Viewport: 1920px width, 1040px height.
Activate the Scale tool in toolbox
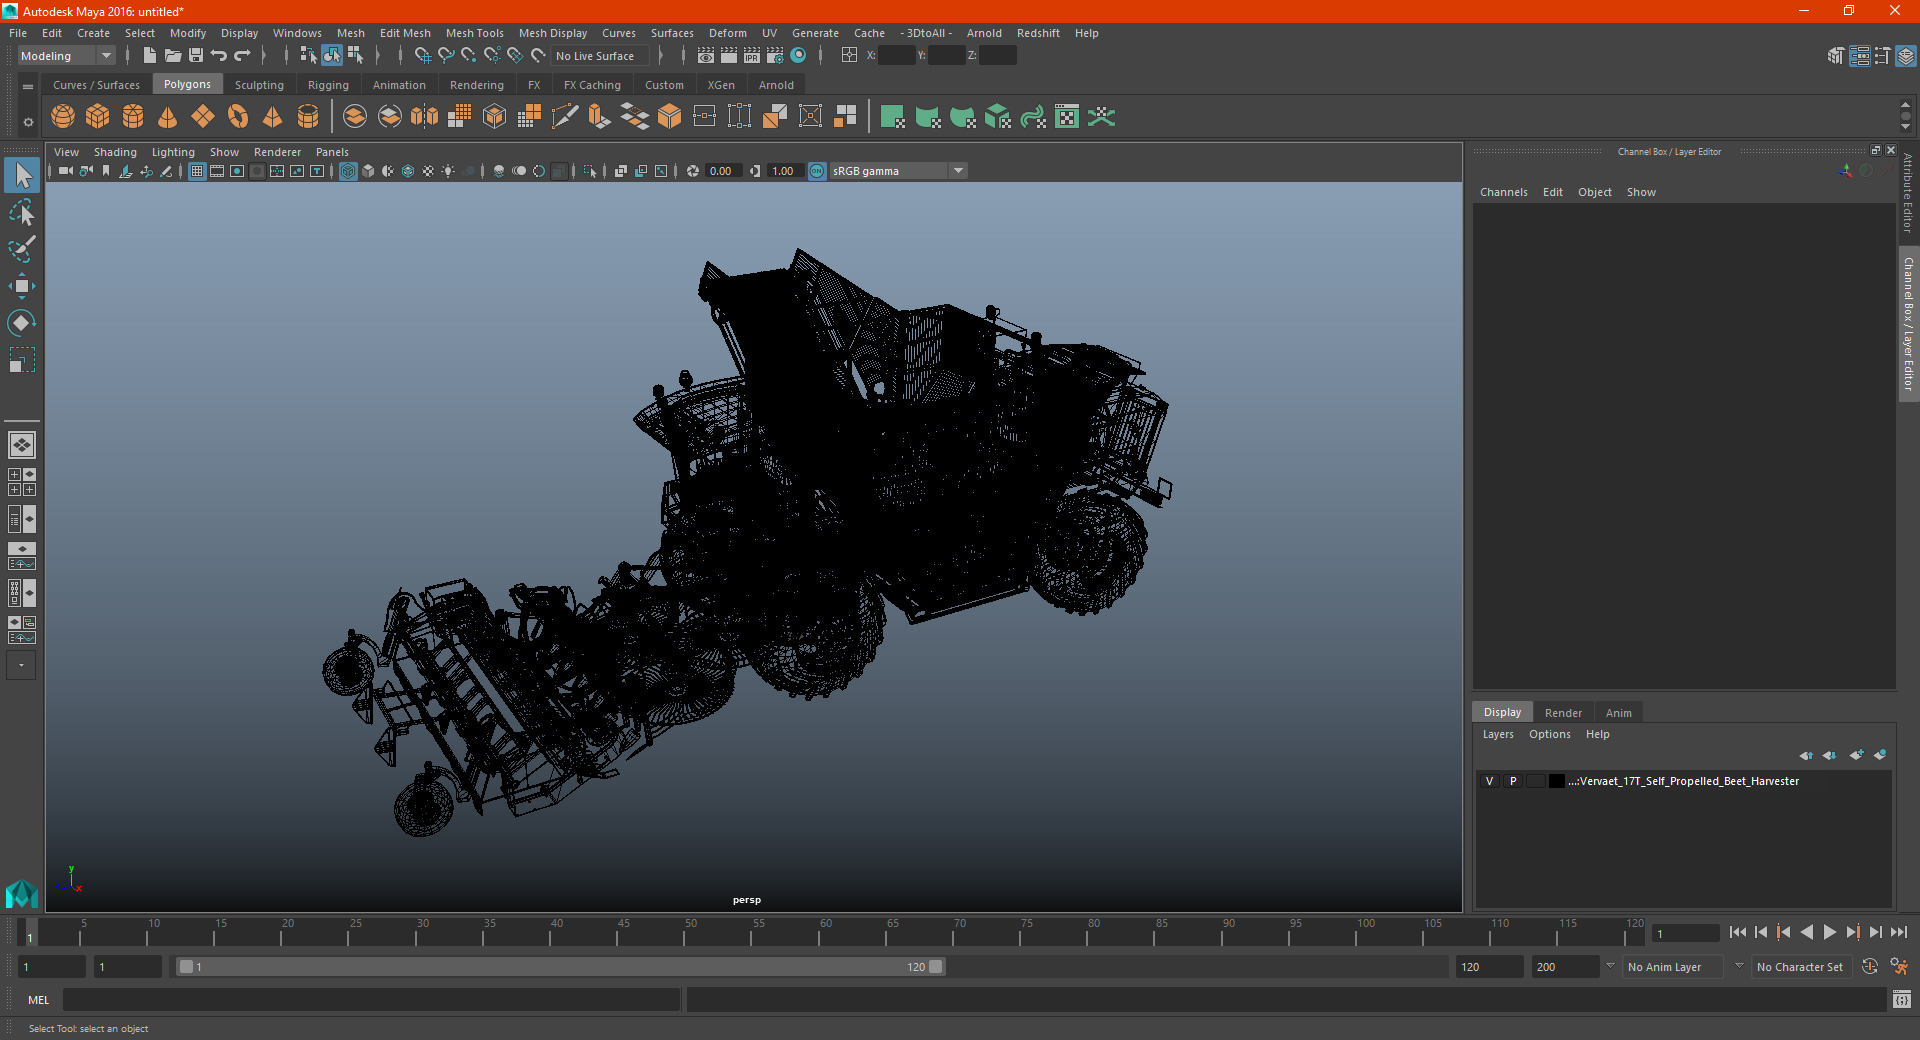point(22,360)
